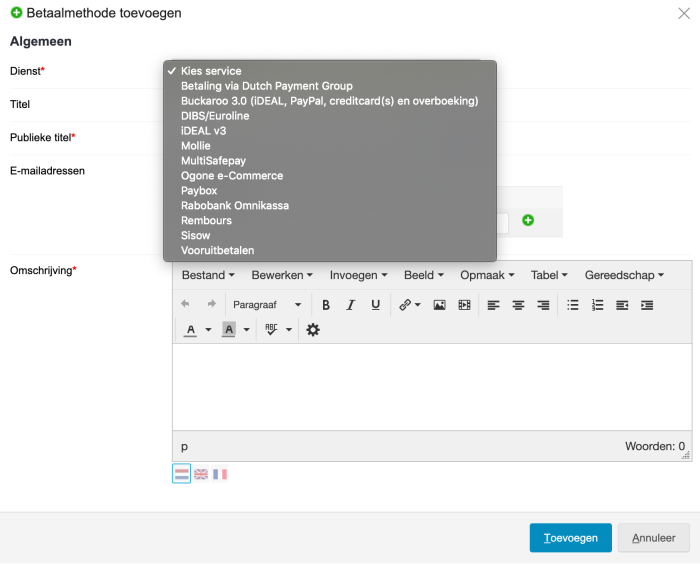This screenshot has width=700, height=564.
Task: Click the undo arrow in editor toolbar
Action: (x=185, y=305)
